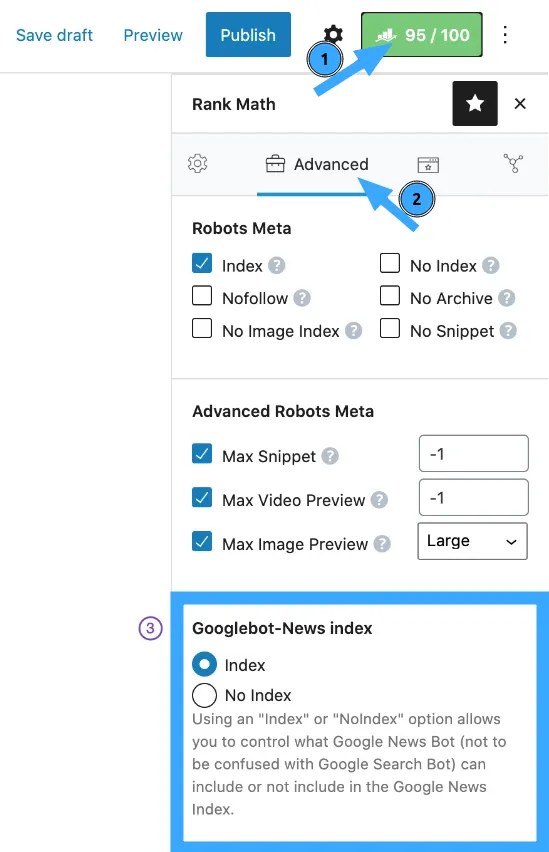Publish the post

[248, 35]
